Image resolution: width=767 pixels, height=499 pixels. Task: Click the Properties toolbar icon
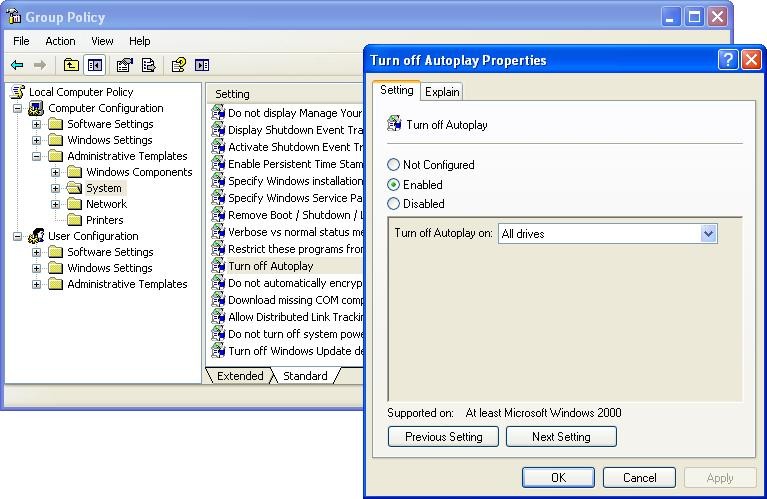coord(124,65)
